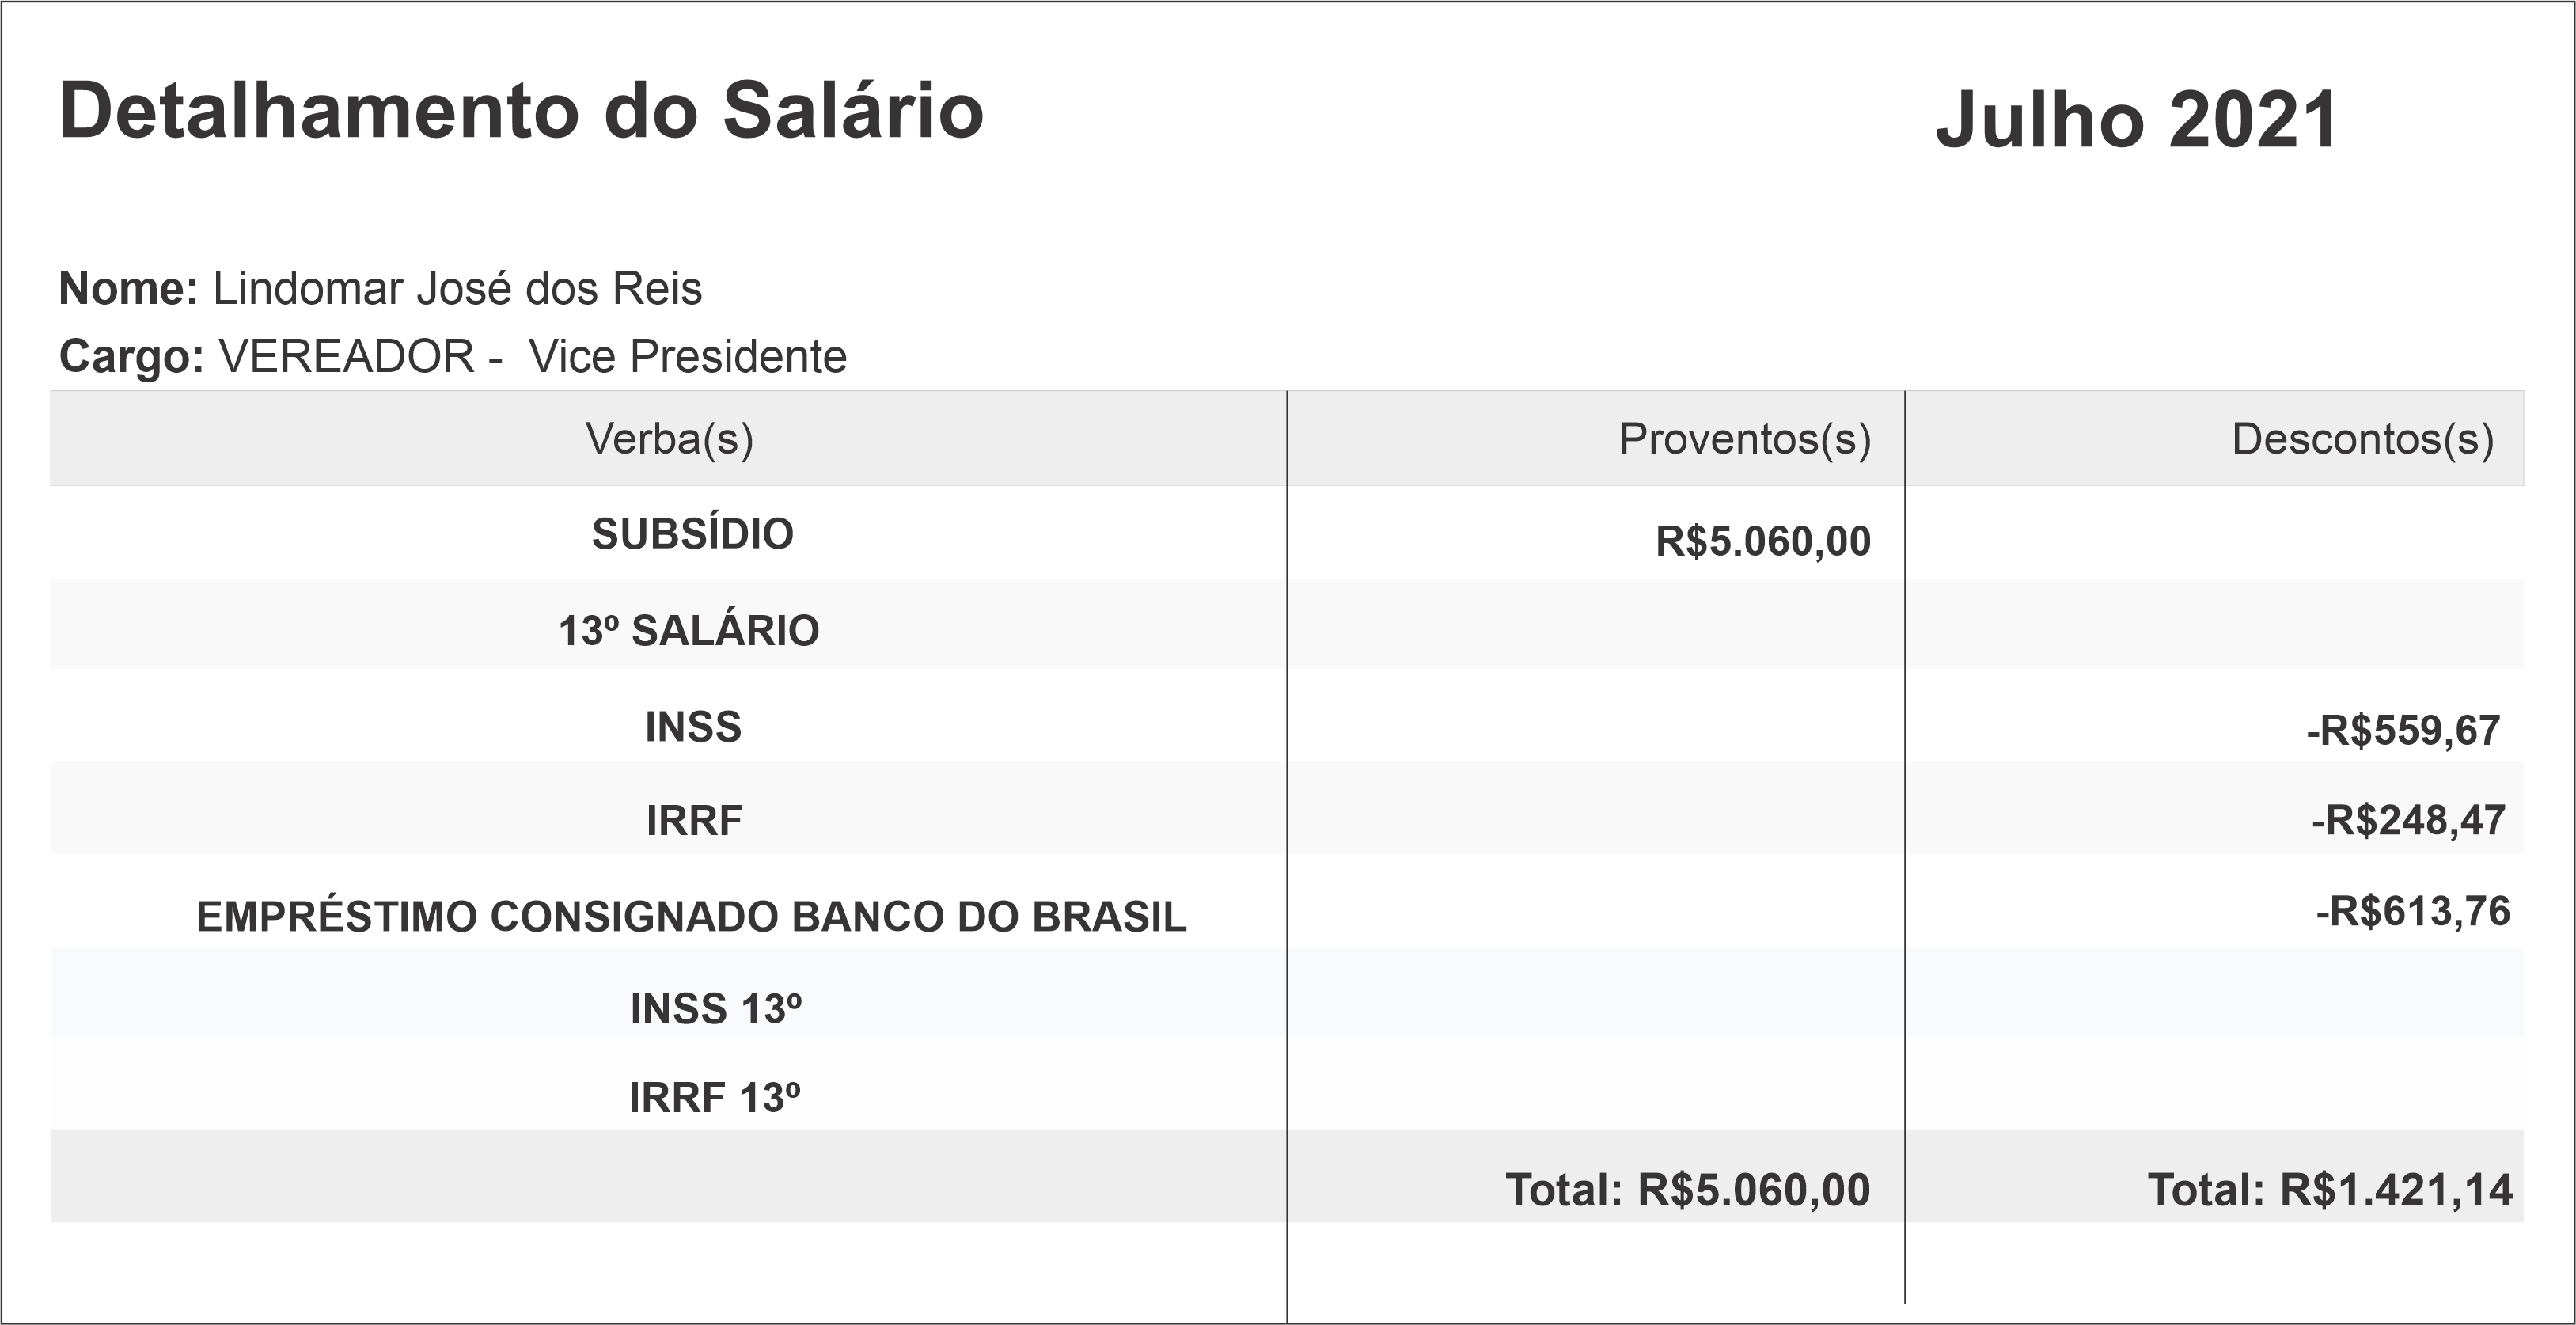2576x1325 pixels.
Task: Click the "Verba(s)" column header
Action: pyautogui.click(x=669, y=439)
